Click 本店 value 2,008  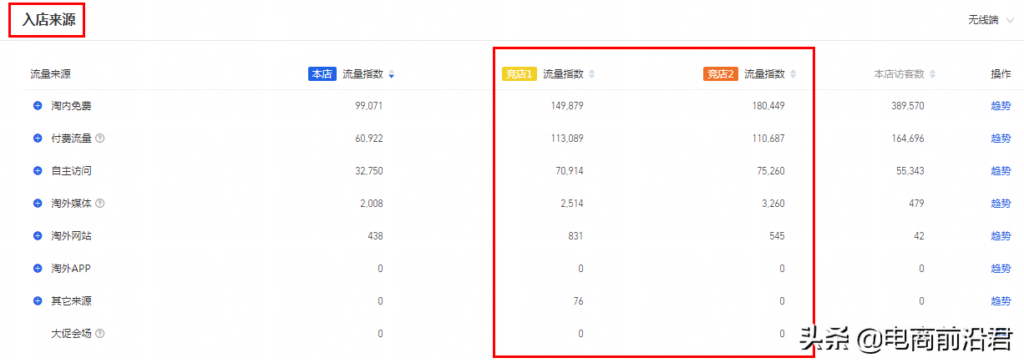[372, 203]
